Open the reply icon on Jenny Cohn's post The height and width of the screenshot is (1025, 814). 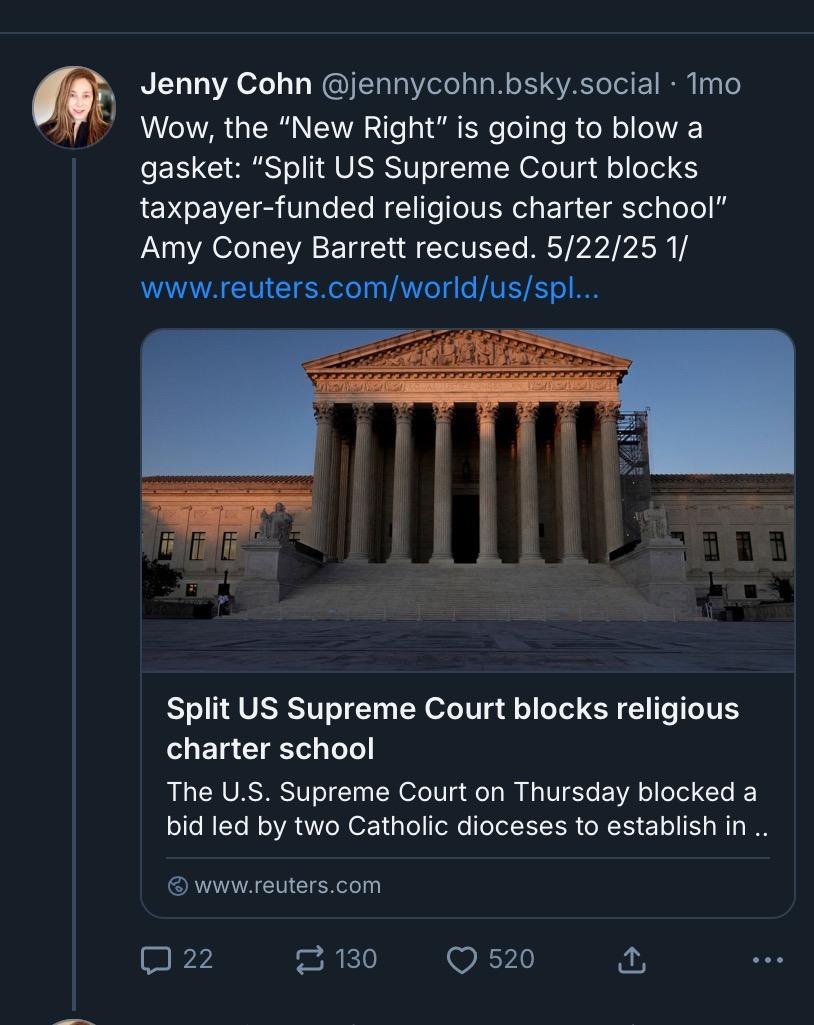point(156,960)
